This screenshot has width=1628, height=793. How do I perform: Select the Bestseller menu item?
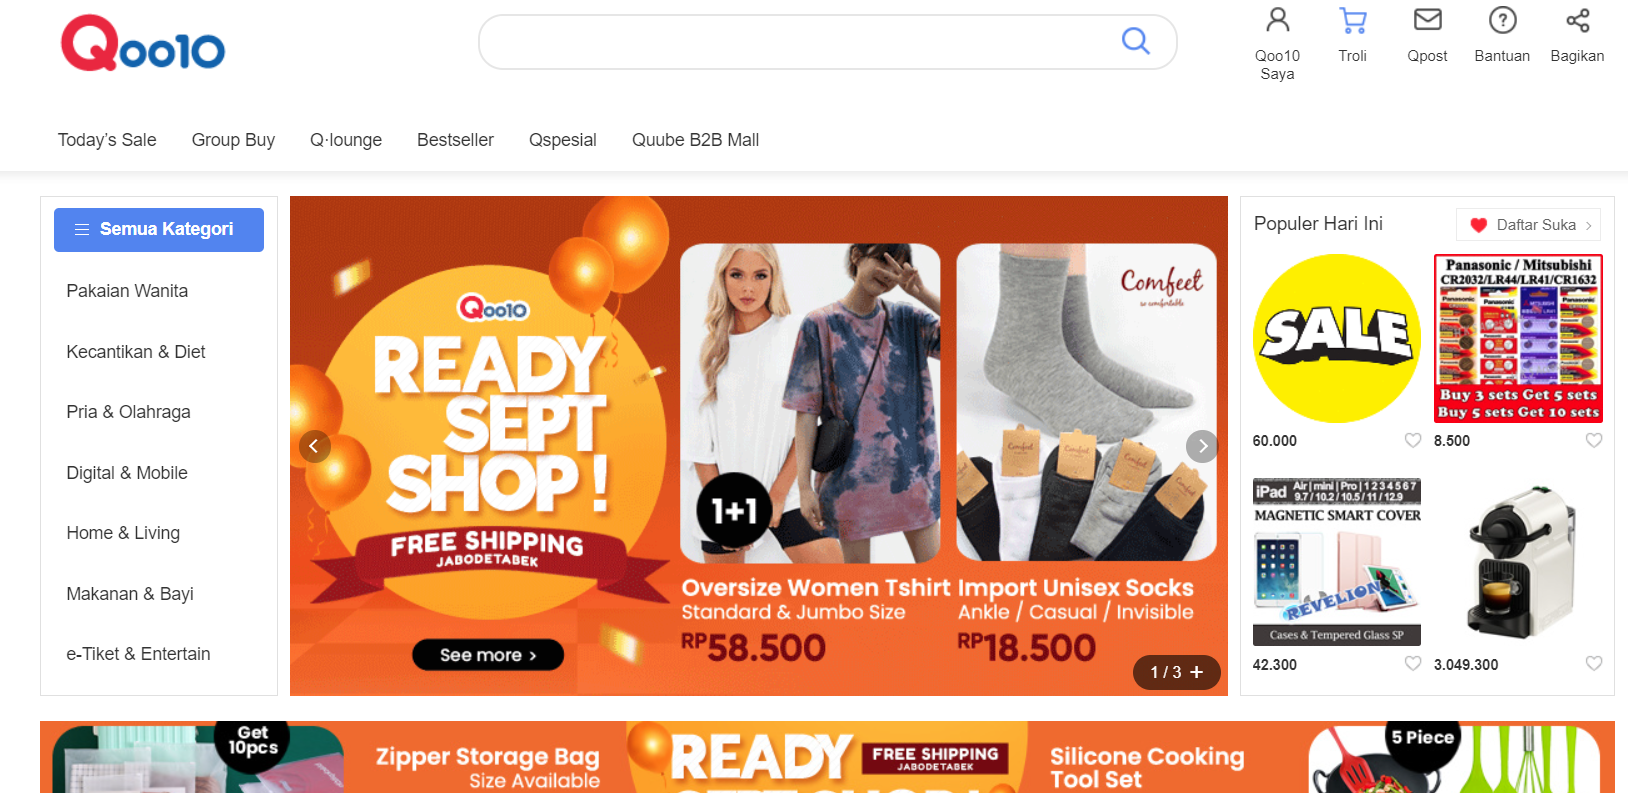point(455,140)
